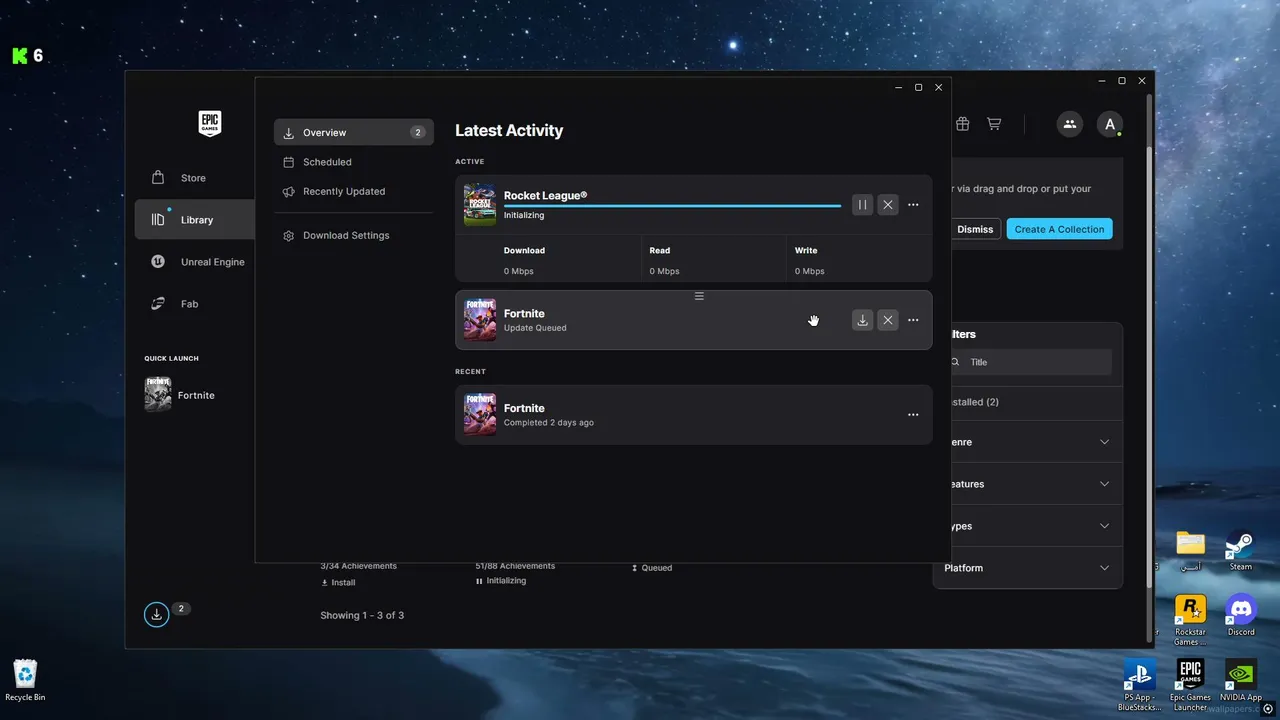Click the Initializing status in the library
The width and height of the screenshot is (1280, 720).
[501, 580]
